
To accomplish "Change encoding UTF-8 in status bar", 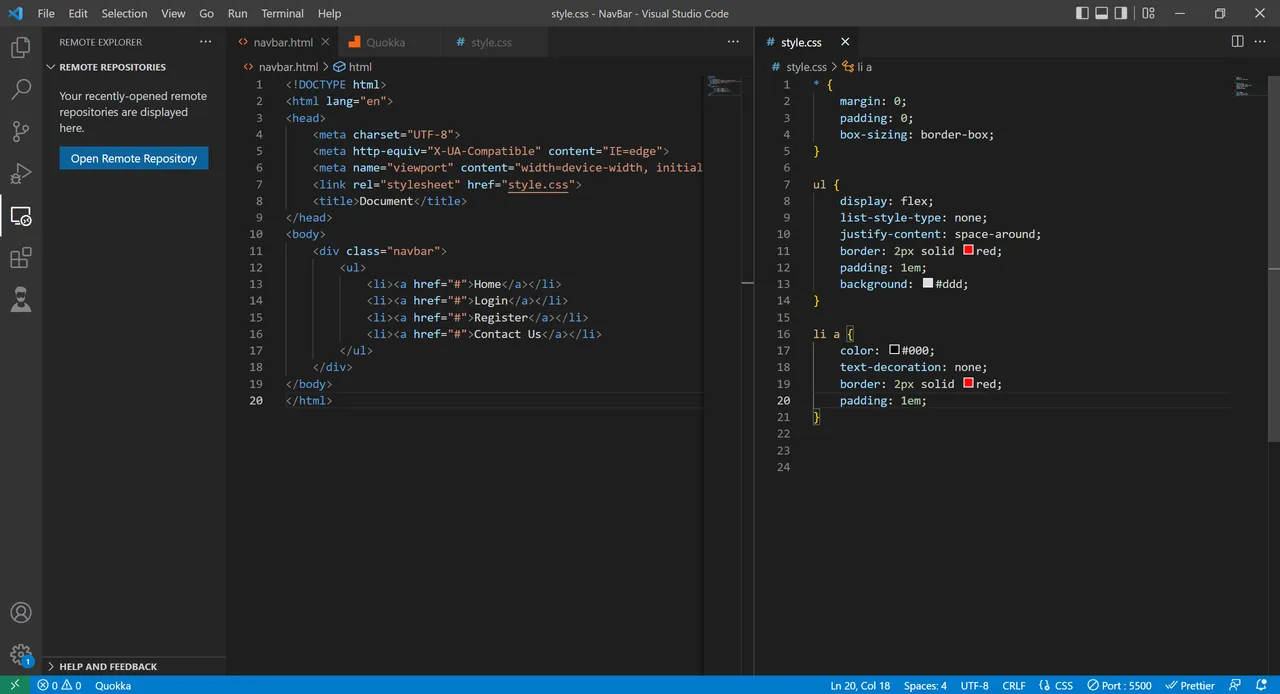I will (x=974, y=685).
